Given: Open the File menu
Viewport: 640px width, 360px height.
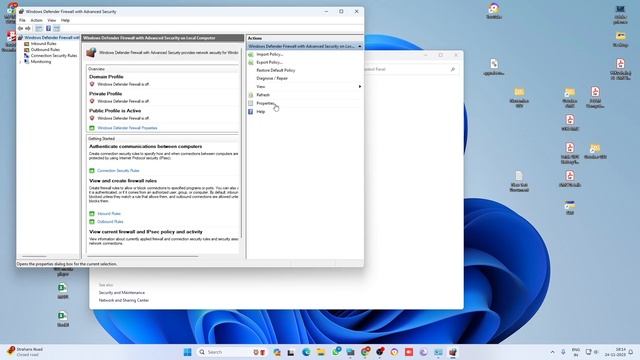Looking at the screenshot, I should pyautogui.click(x=22, y=20).
